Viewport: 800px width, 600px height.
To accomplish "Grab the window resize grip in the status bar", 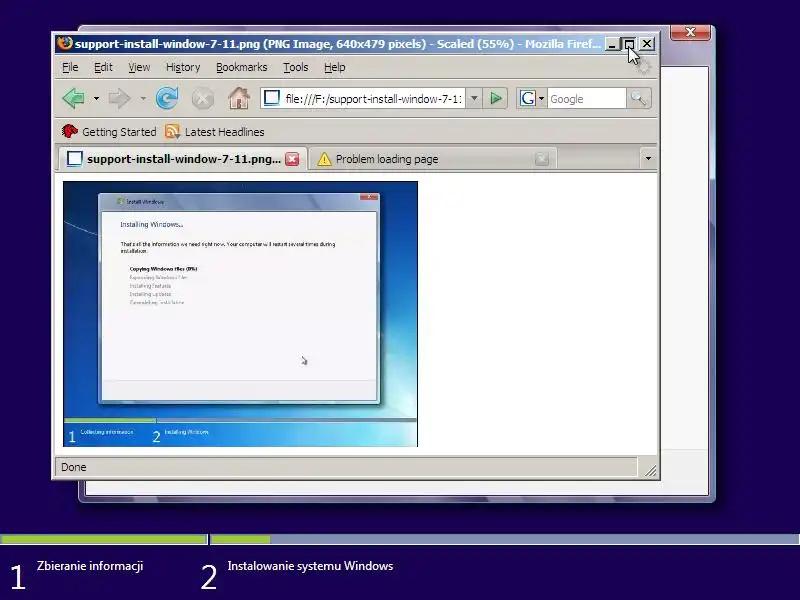I will coord(651,470).
